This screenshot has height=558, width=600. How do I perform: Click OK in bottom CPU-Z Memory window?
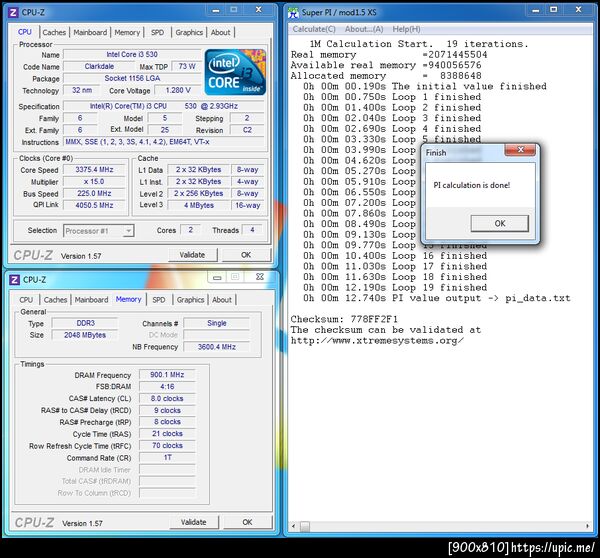click(x=247, y=522)
